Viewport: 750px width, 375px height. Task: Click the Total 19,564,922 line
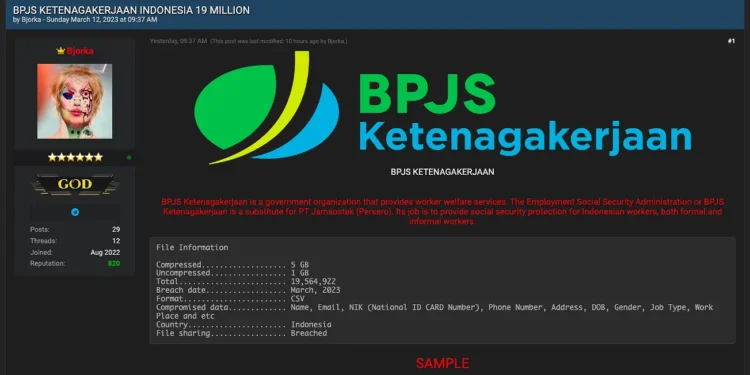[246, 282]
